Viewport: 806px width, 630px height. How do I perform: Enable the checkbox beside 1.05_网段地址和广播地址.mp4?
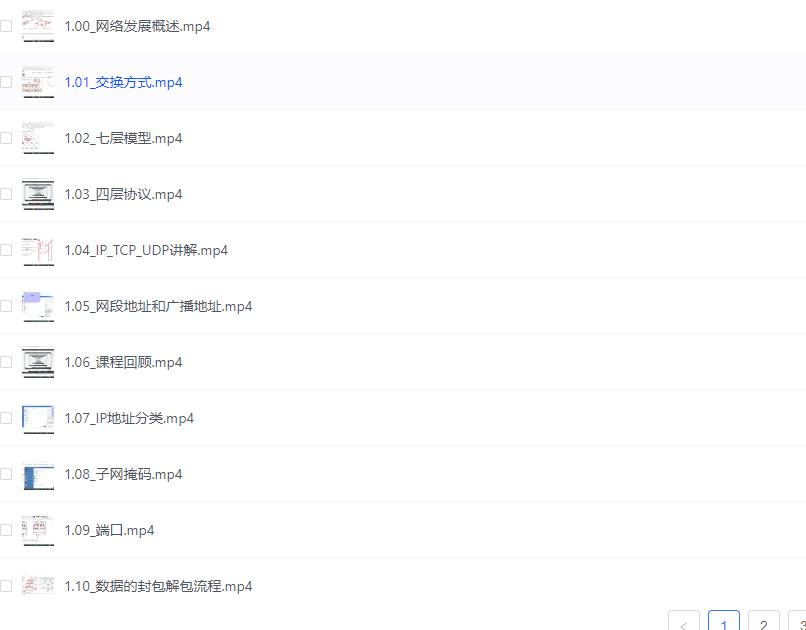[x=6, y=306]
